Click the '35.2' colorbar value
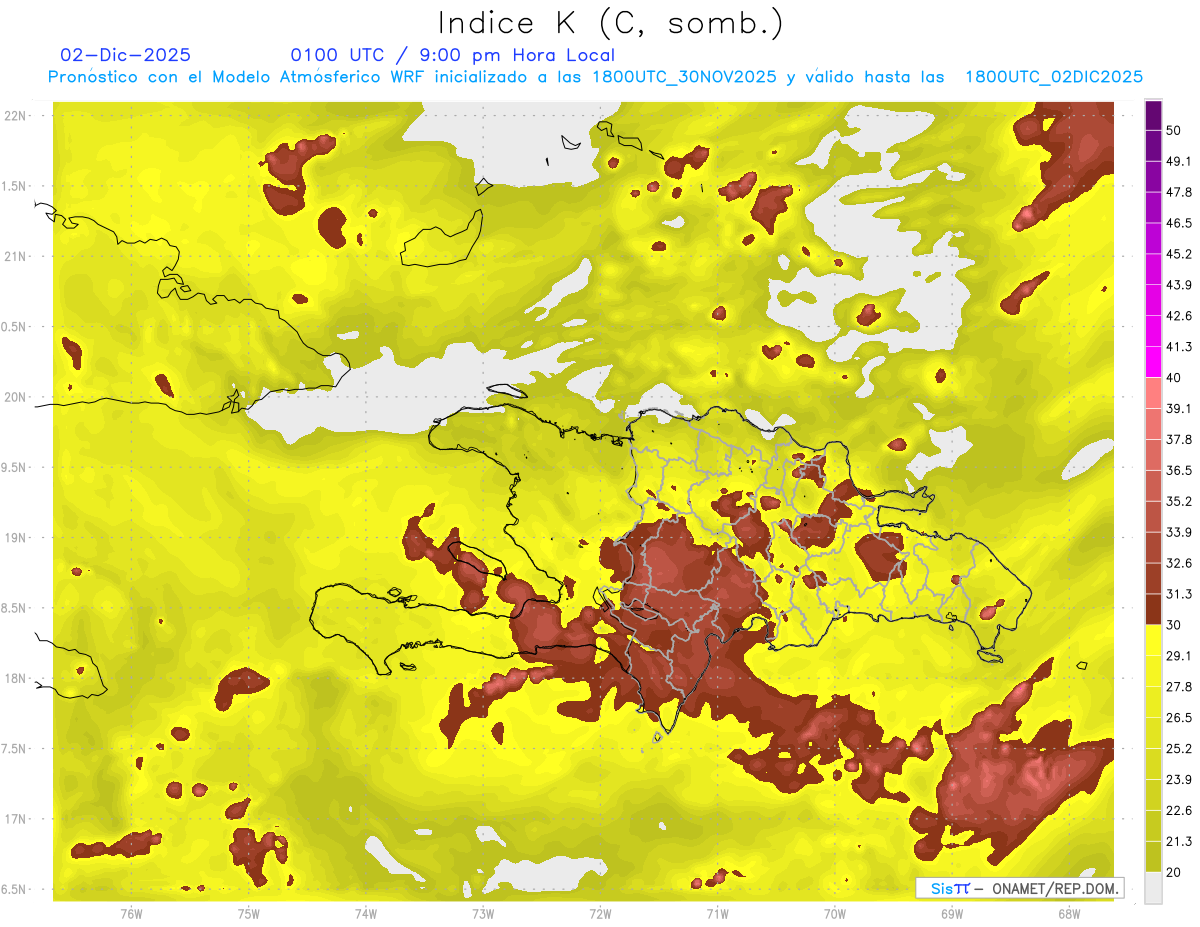 (x=1179, y=501)
